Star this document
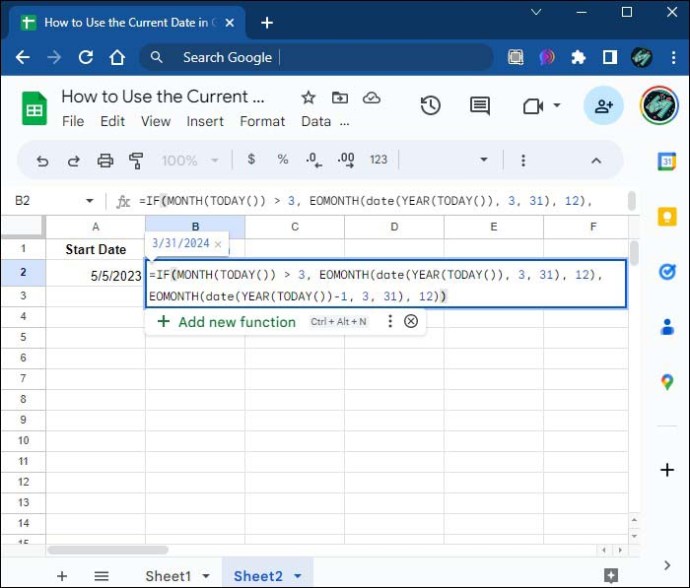The image size is (690, 588). click(x=308, y=97)
